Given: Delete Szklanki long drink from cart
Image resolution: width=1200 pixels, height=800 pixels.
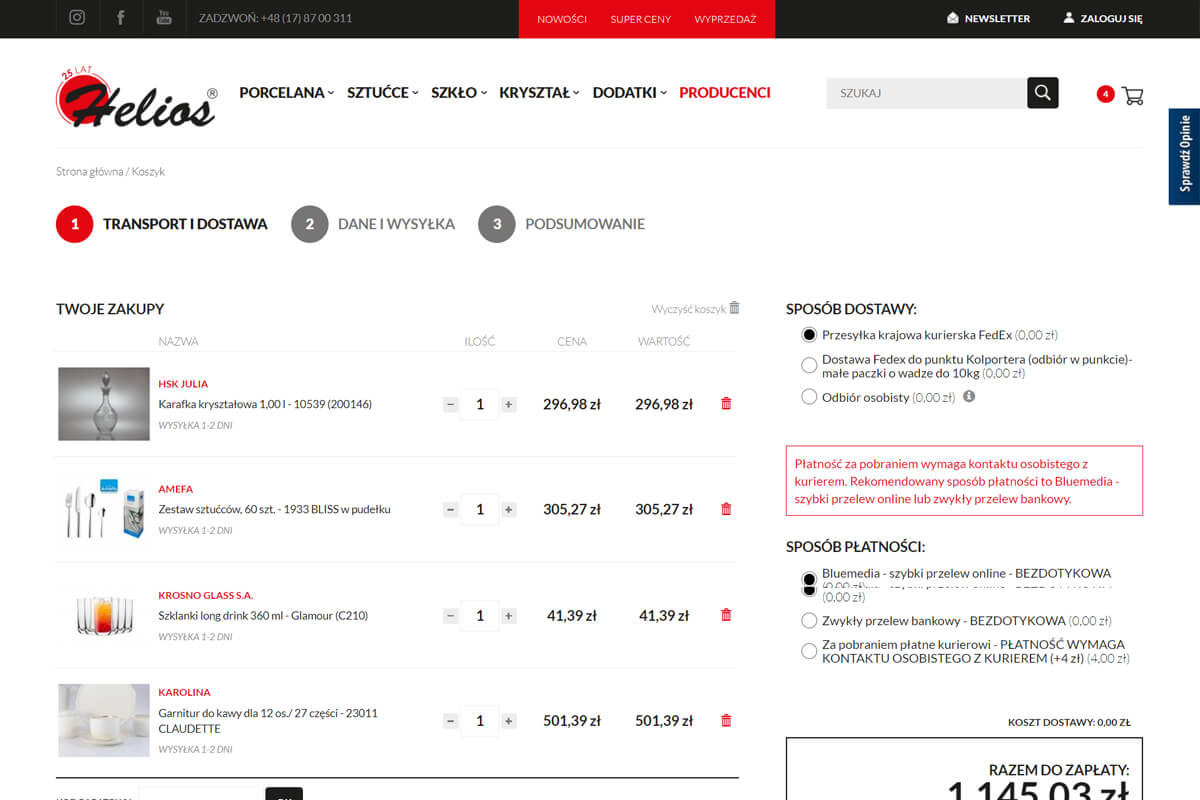Looking at the screenshot, I should (x=726, y=615).
